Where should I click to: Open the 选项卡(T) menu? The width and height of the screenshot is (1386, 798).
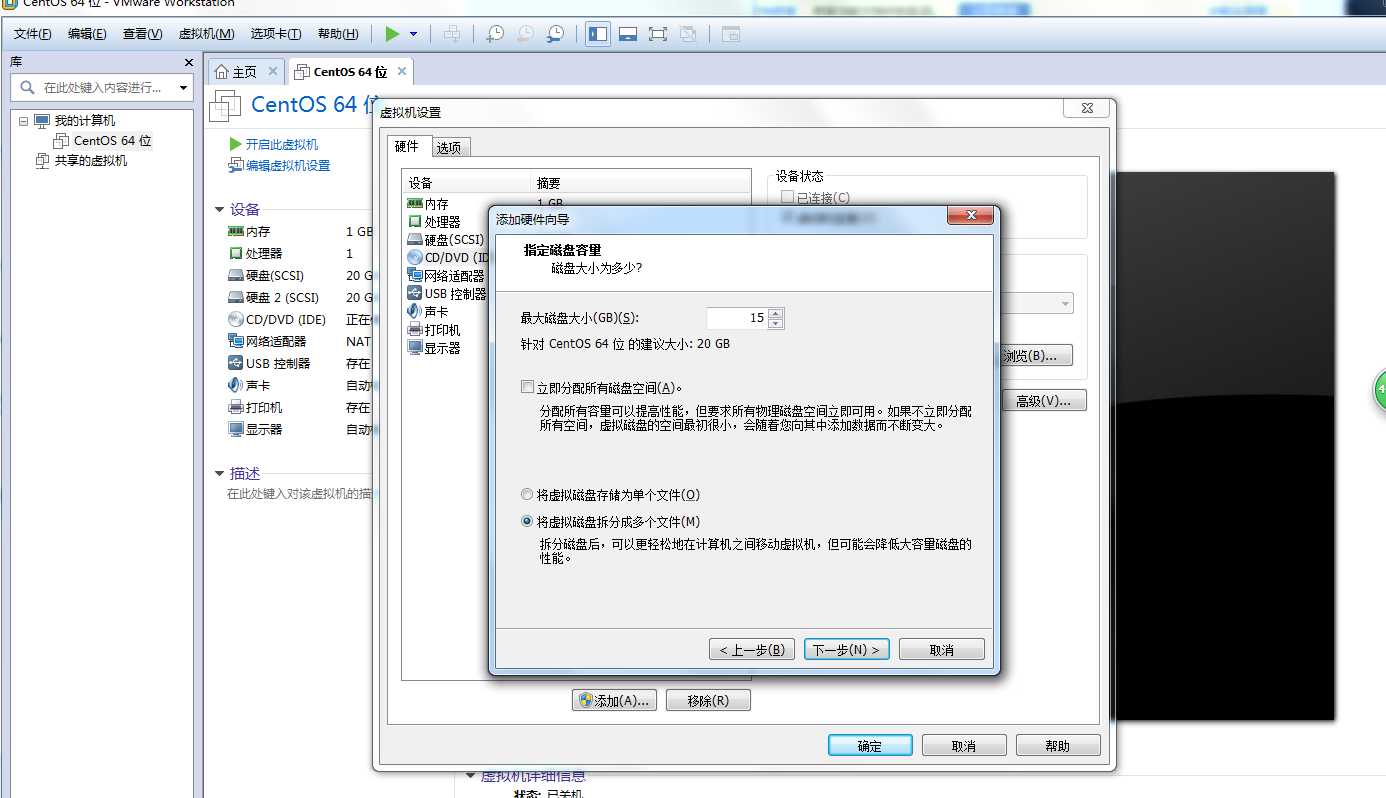coord(275,34)
